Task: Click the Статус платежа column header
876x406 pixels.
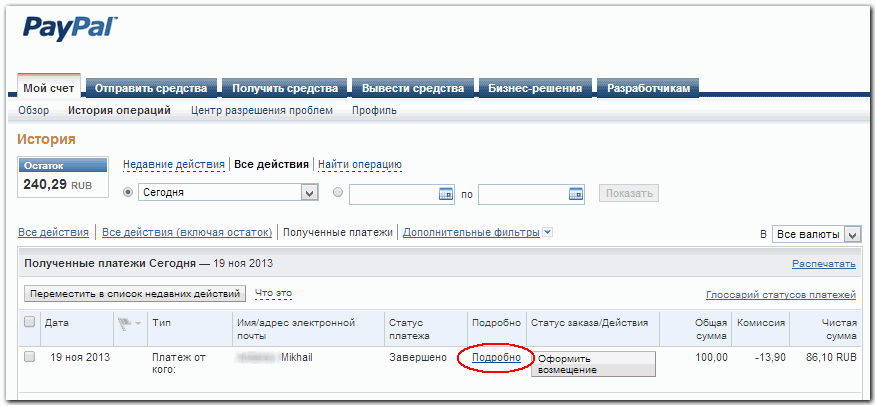Action: click(410, 329)
